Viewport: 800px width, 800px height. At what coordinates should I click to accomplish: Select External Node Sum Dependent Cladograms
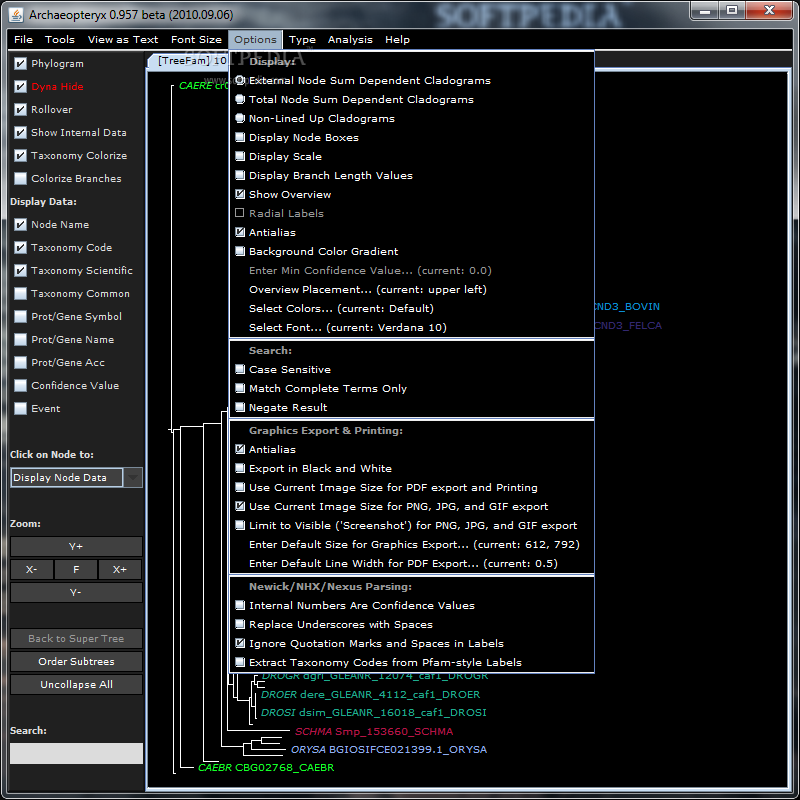coord(412,80)
